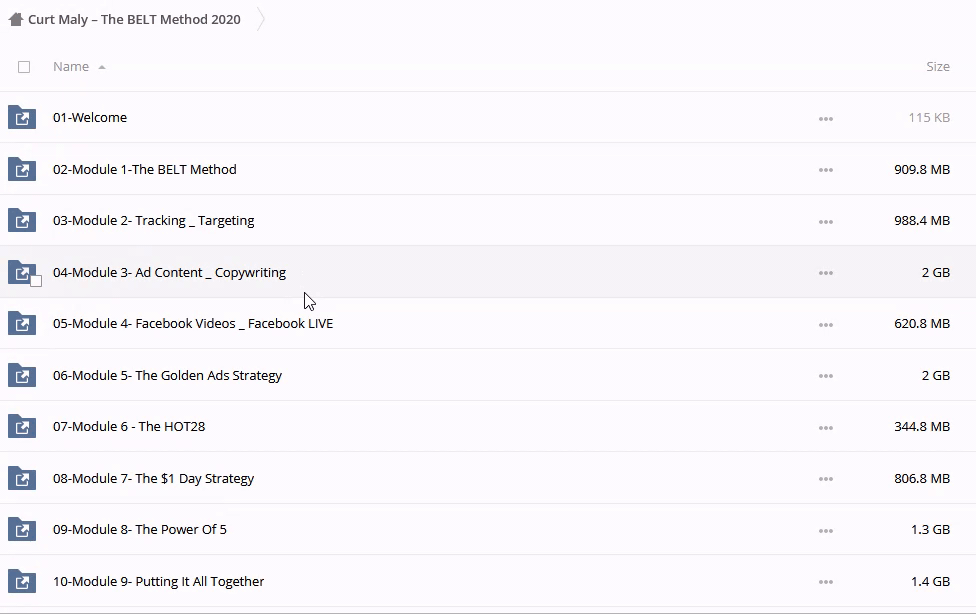Open the more options for 10-Module 9
This screenshot has height=614, width=976.
click(825, 582)
